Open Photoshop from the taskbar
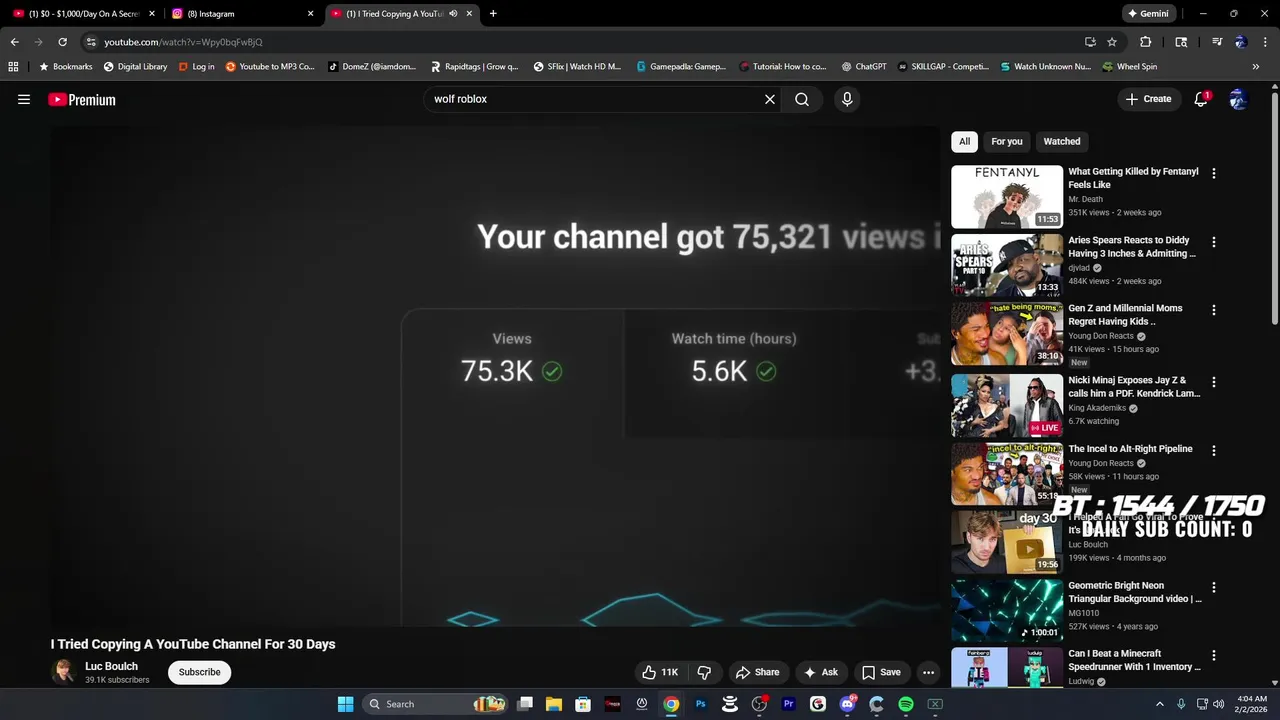Image resolution: width=1280 pixels, height=720 pixels. pos(701,704)
